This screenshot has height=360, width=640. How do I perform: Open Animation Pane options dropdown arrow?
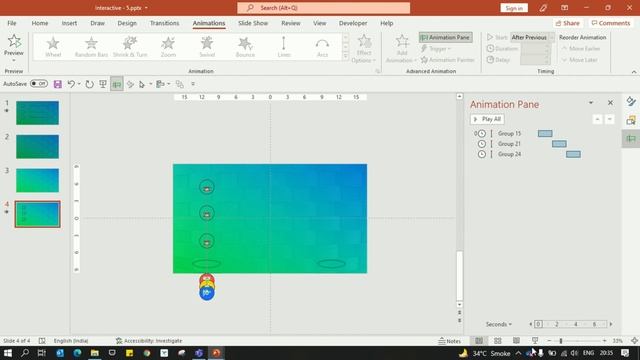pos(591,103)
